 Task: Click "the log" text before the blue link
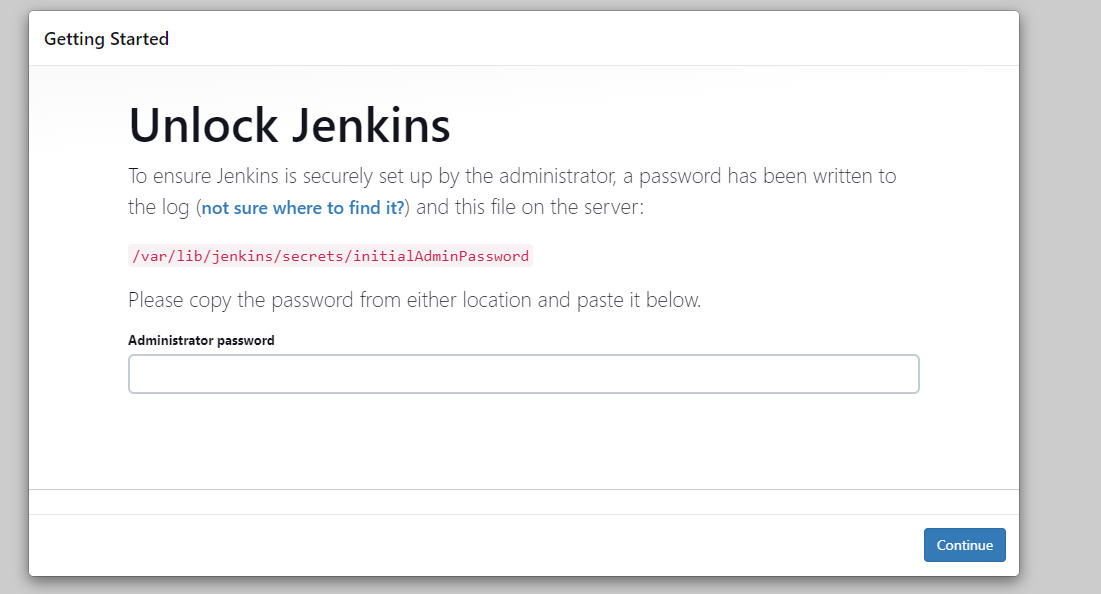(x=159, y=208)
